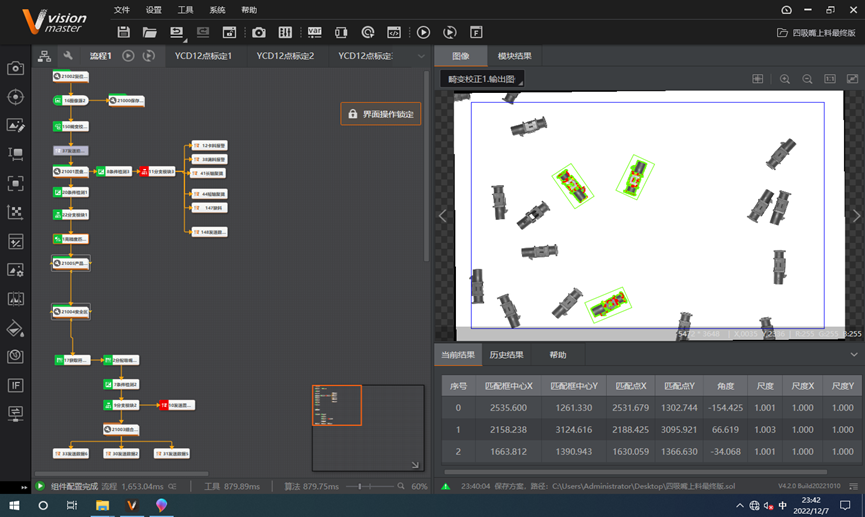
Task: Open the communication monitor icon in sidebar
Action: [15, 413]
